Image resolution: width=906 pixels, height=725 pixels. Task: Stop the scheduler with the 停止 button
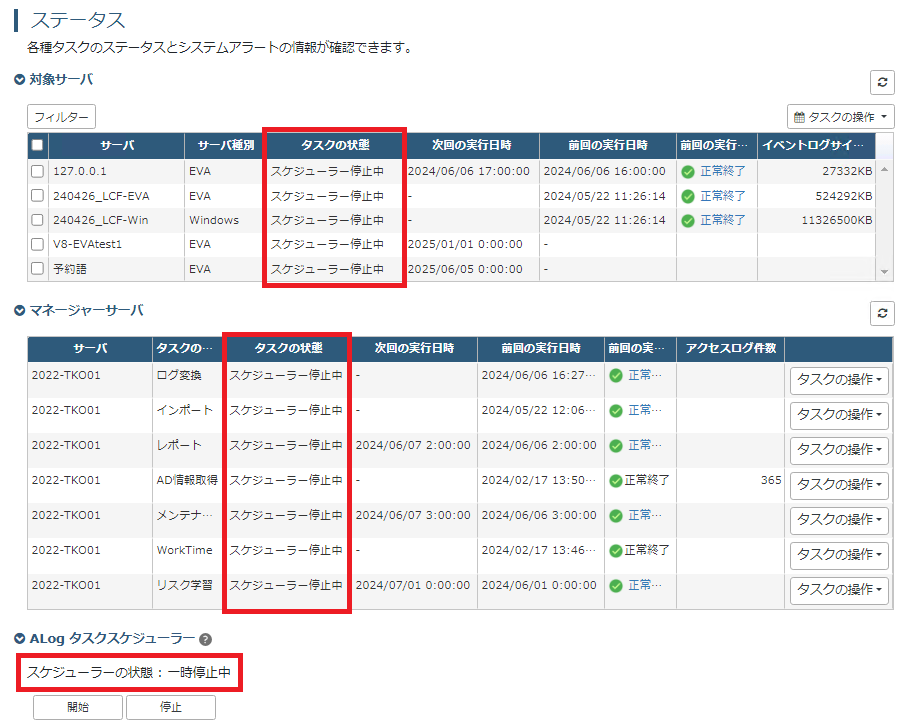pyautogui.click(x=170, y=708)
